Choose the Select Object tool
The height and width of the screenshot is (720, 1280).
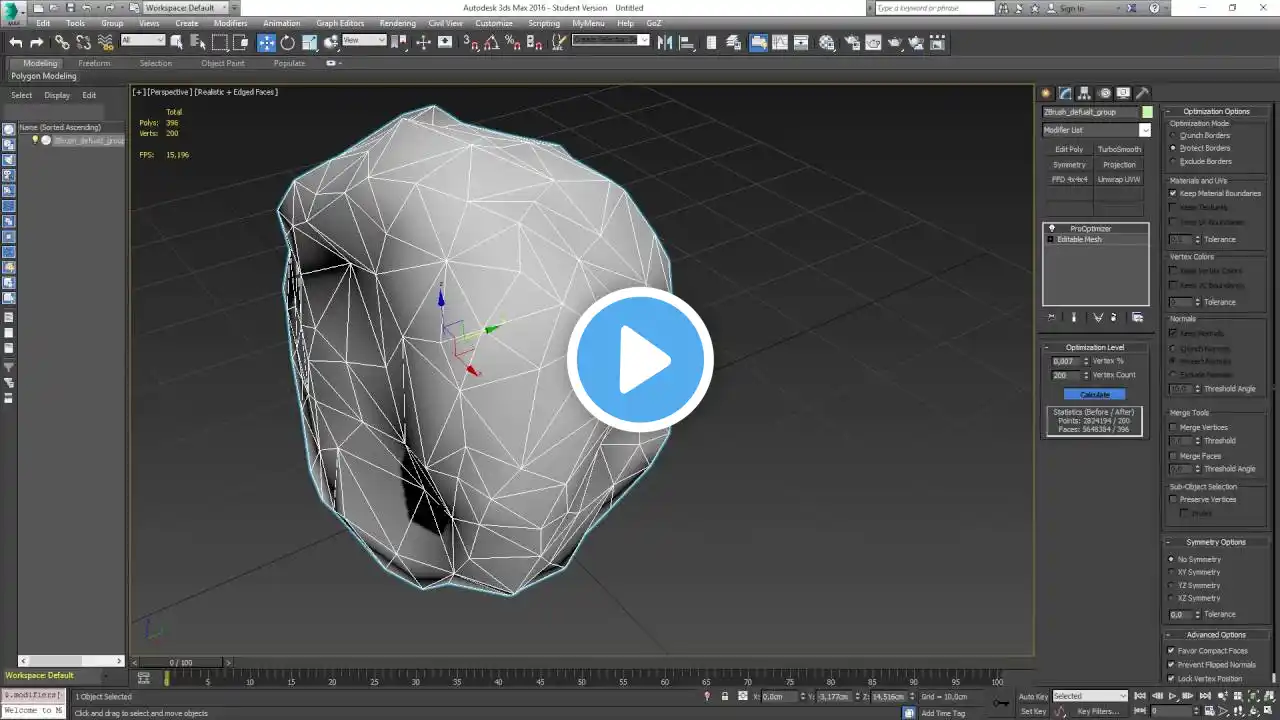point(177,42)
